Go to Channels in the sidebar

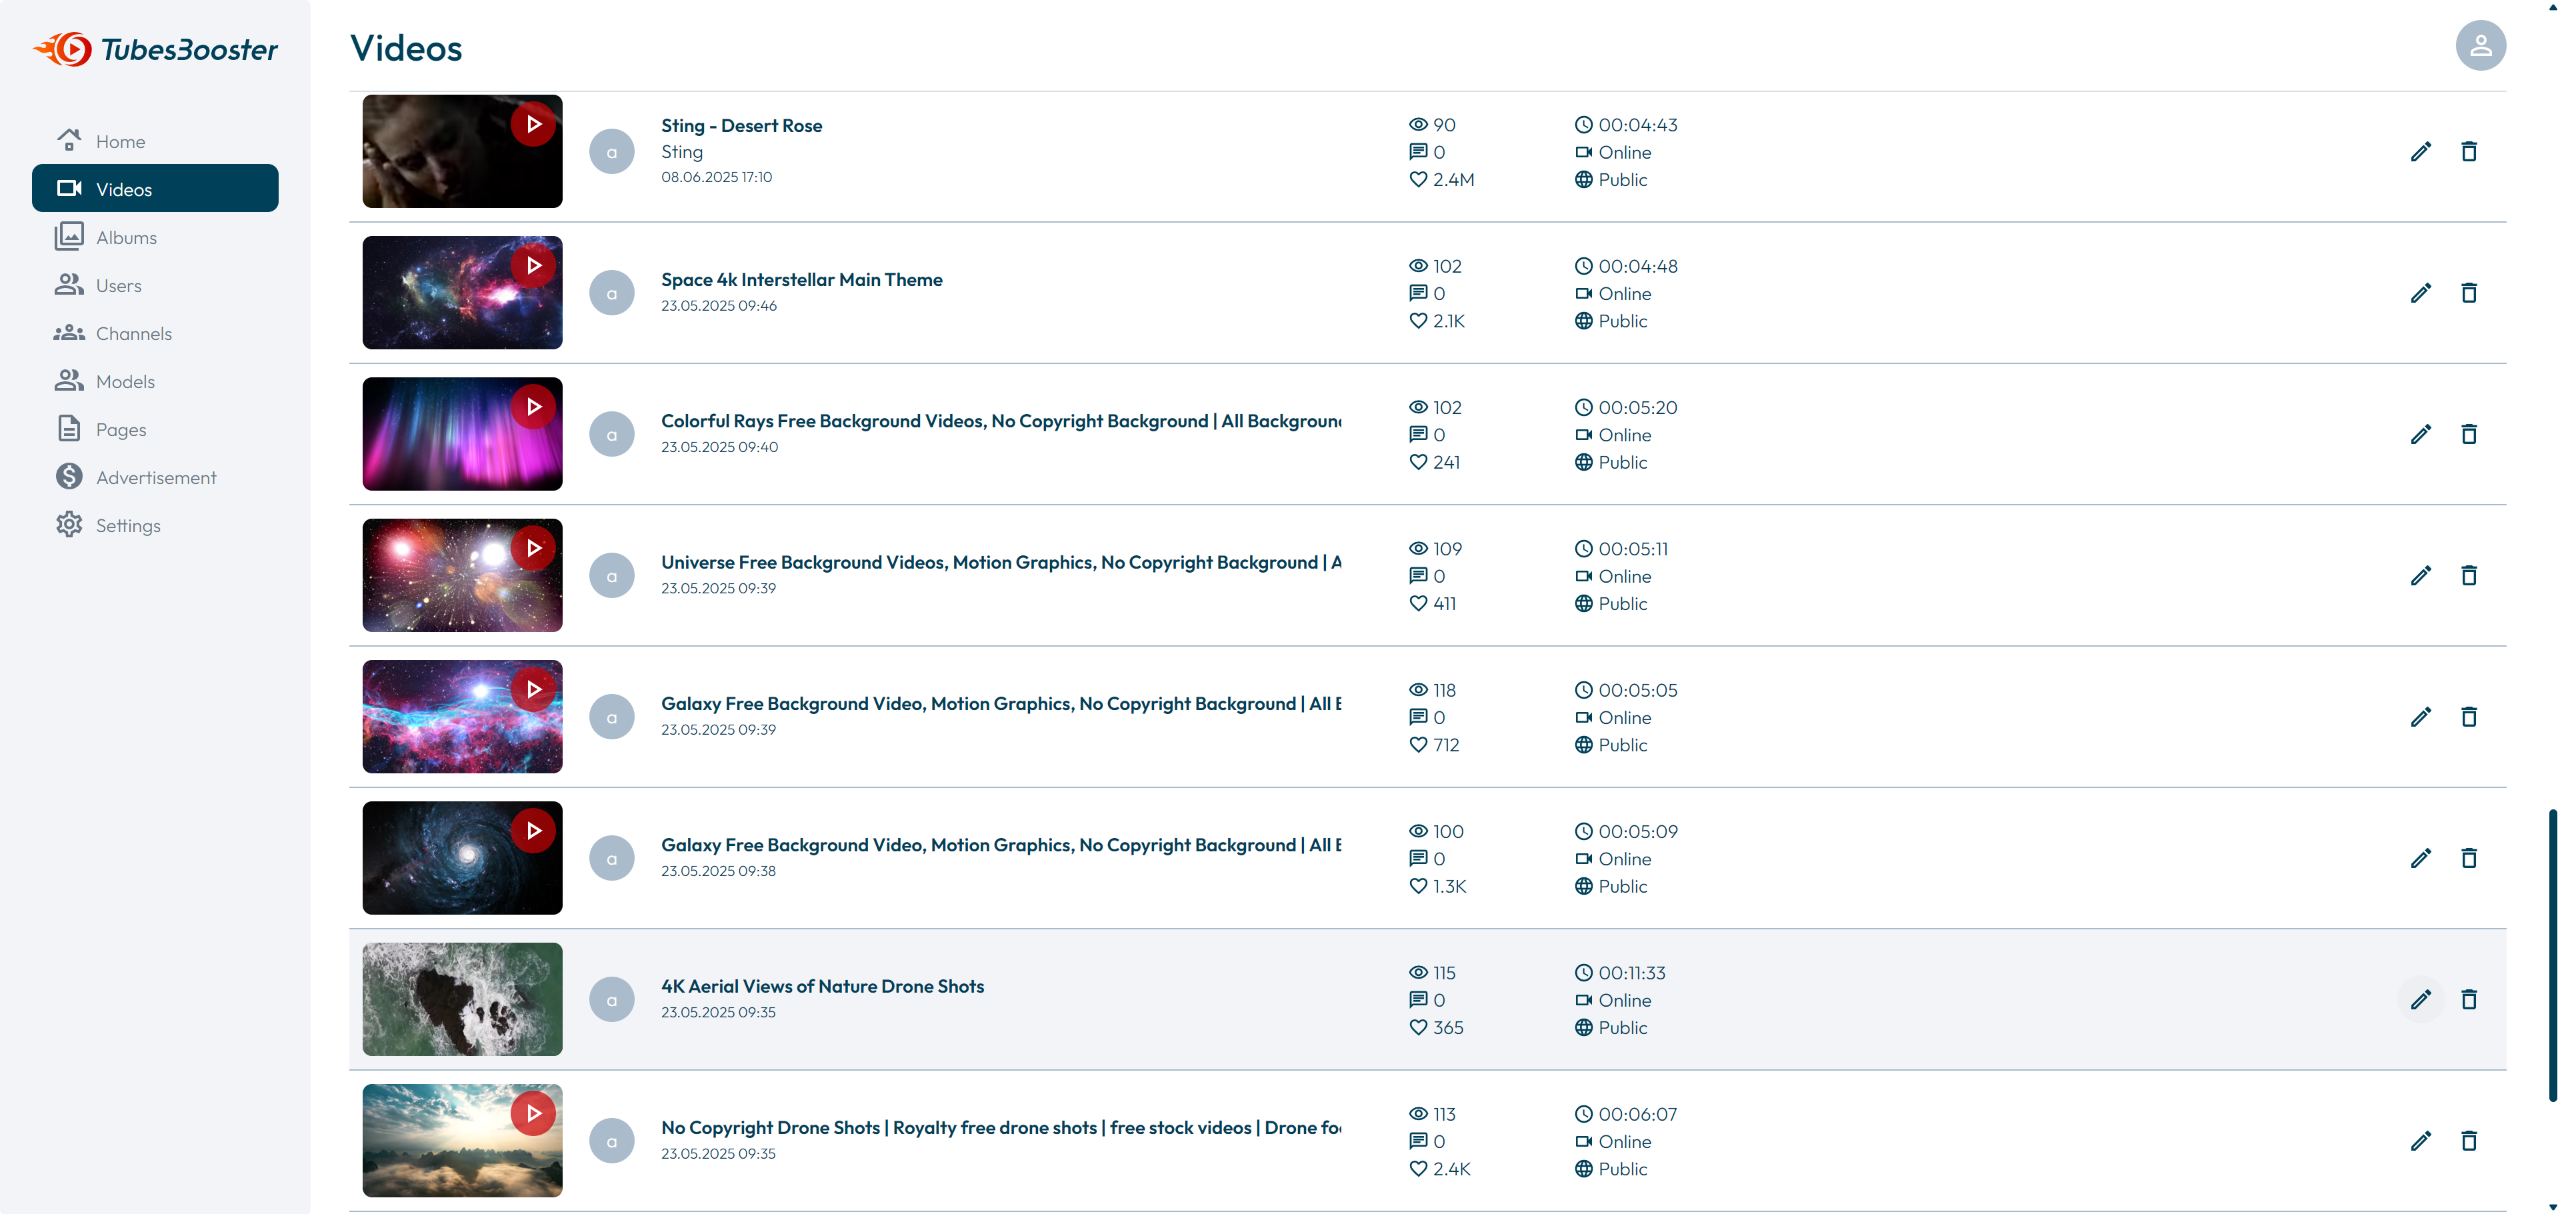(x=133, y=333)
